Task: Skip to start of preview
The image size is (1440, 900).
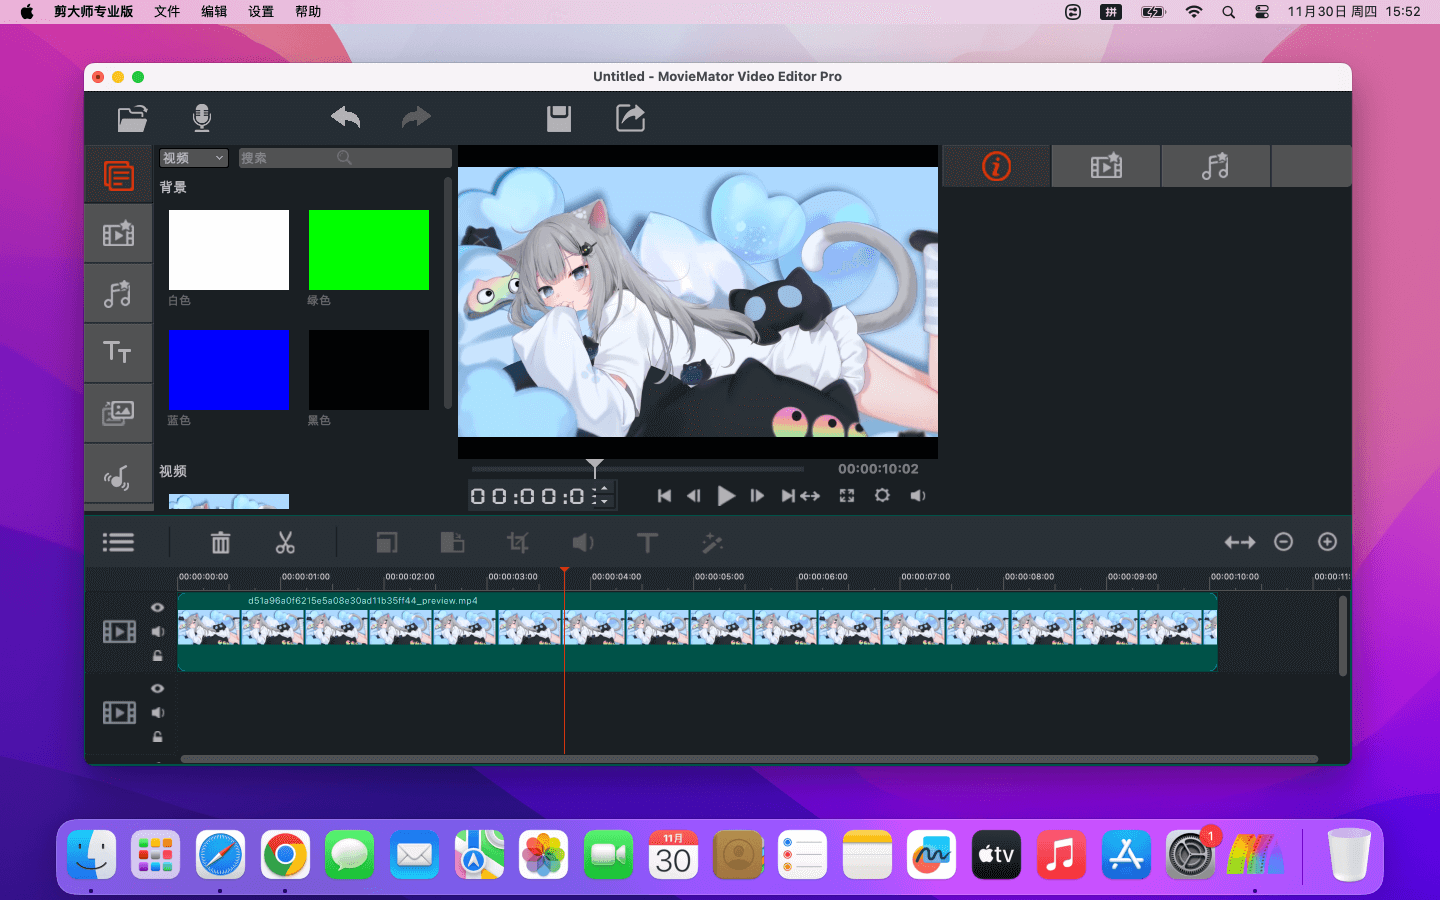Action: [x=664, y=496]
